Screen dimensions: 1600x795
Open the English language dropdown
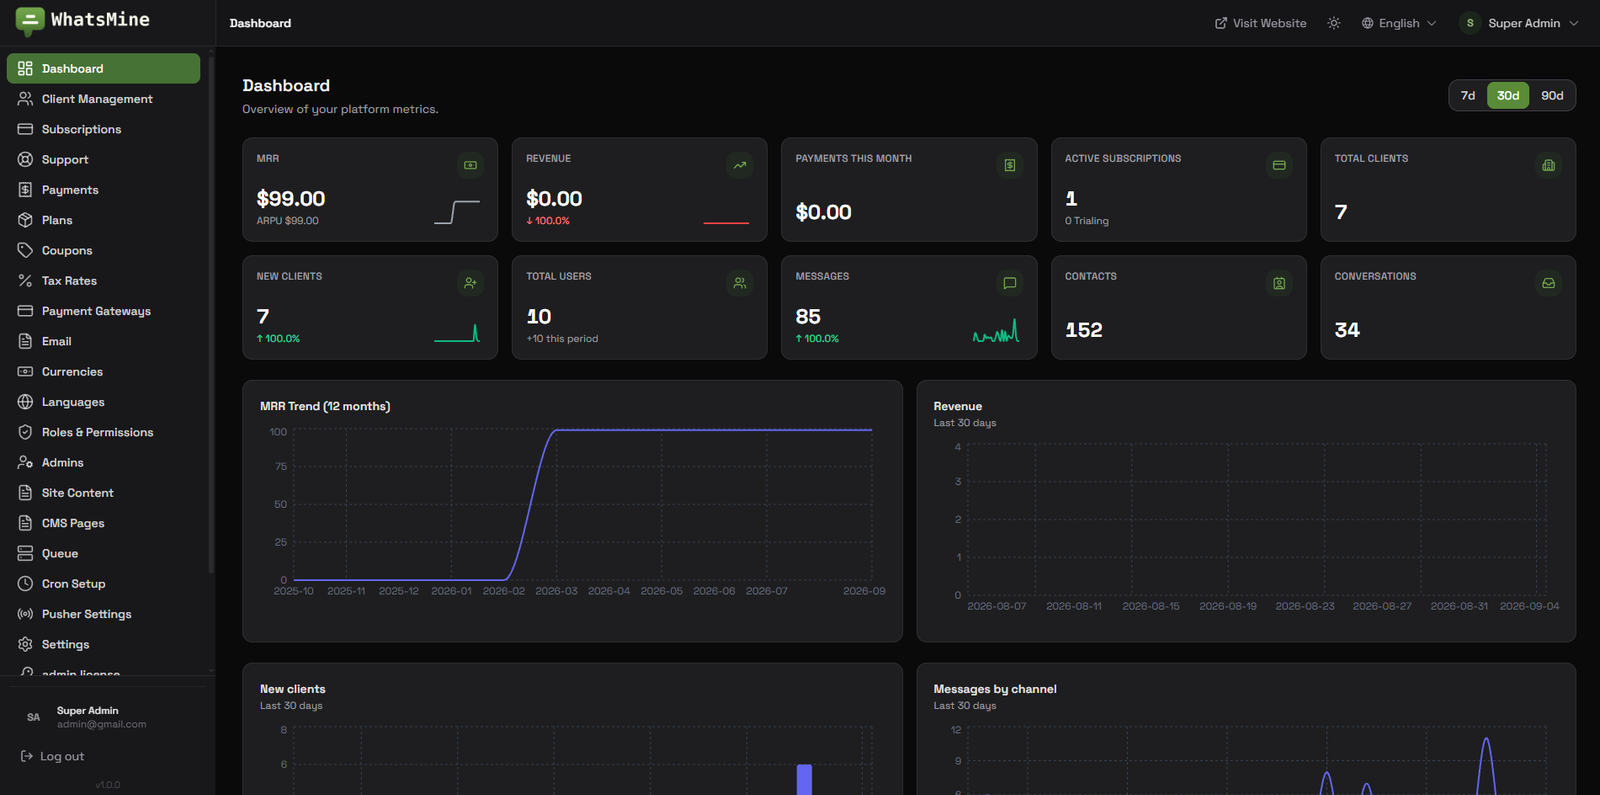(1399, 23)
